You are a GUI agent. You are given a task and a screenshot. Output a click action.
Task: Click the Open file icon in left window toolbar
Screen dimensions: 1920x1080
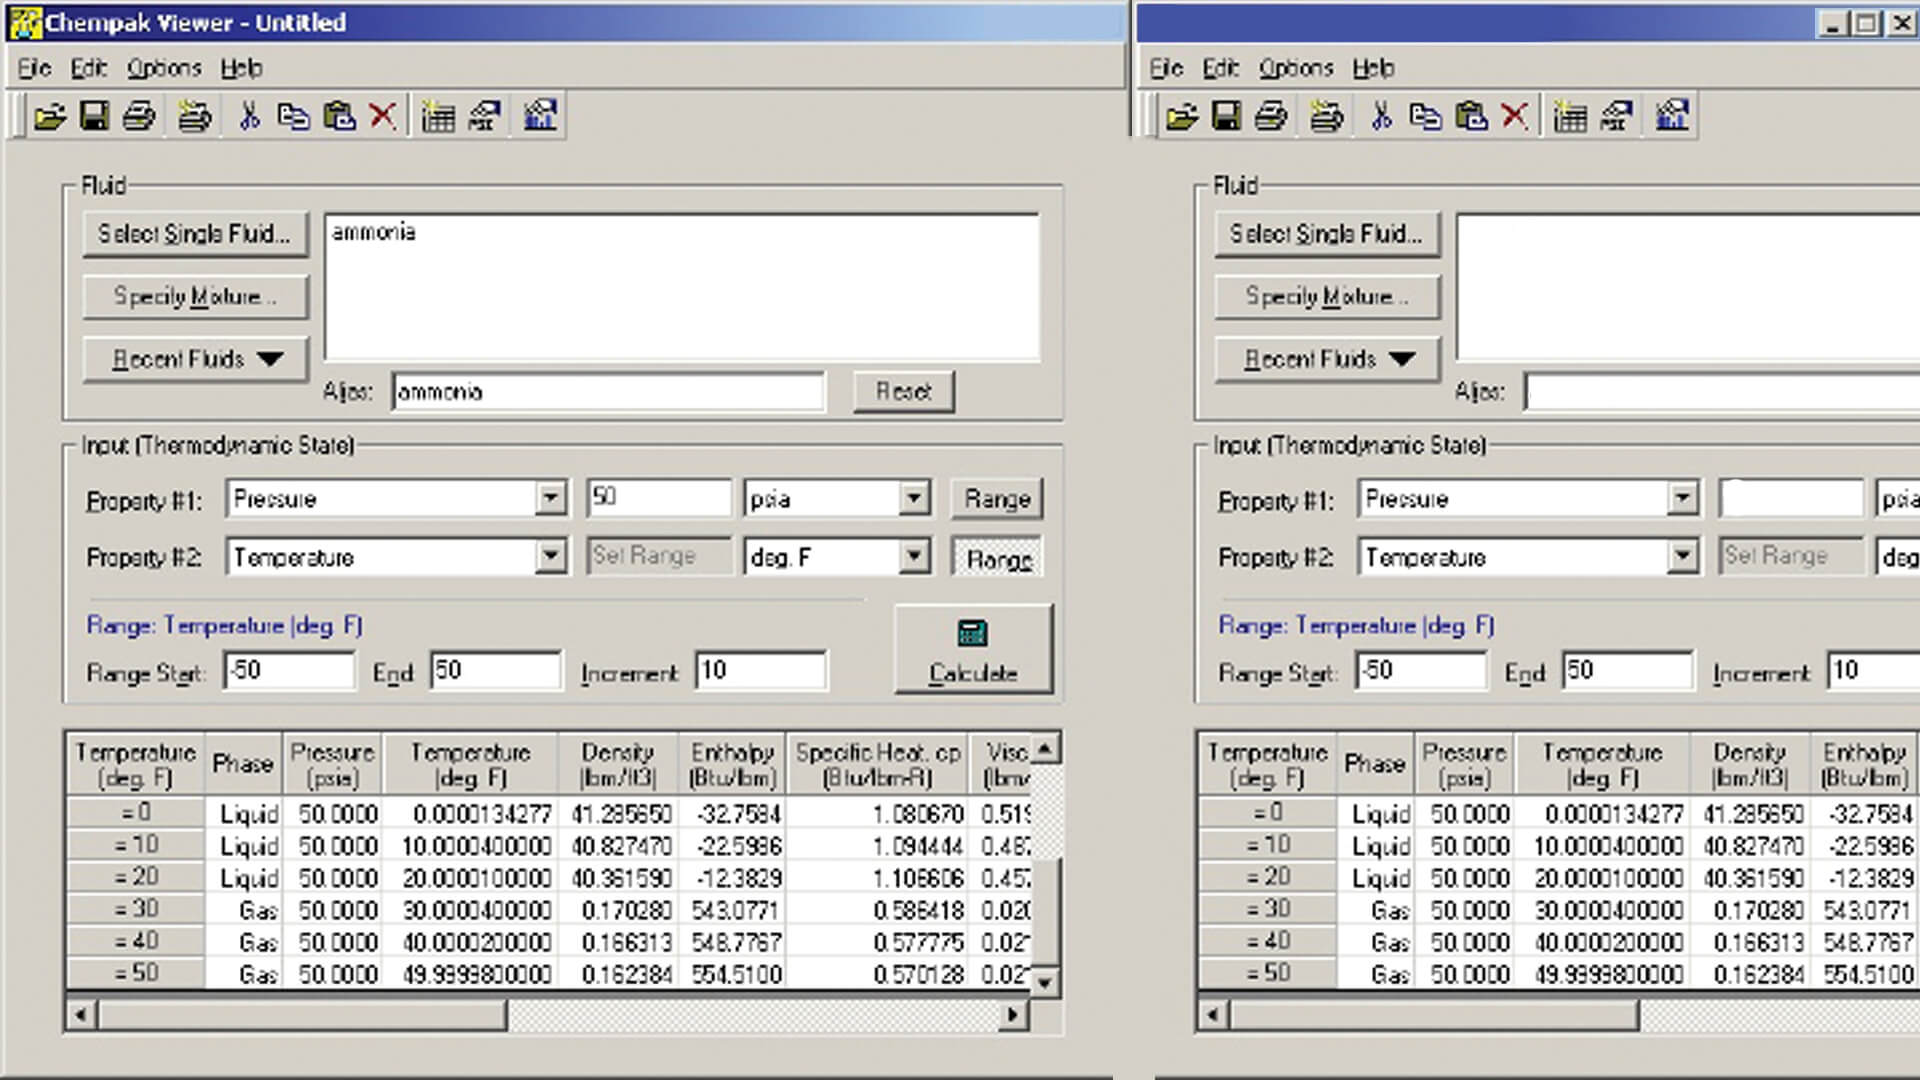(49, 117)
